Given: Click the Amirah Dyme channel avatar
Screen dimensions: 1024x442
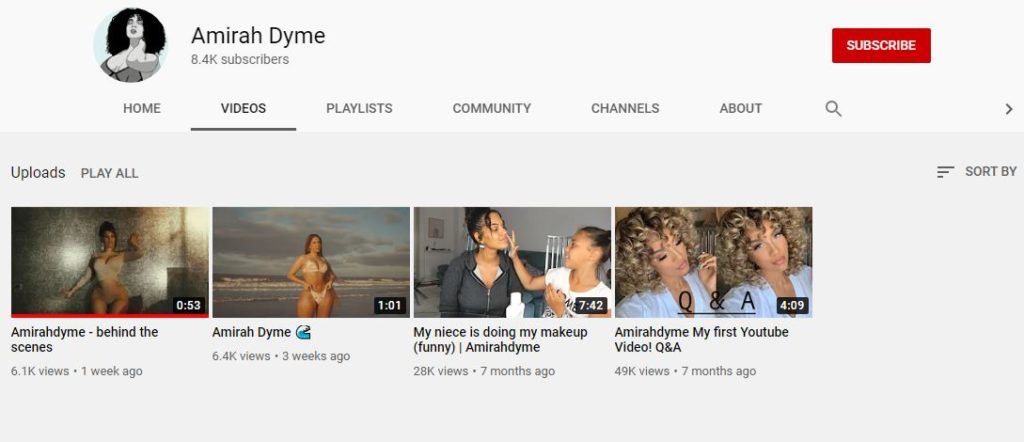Looking at the screenshot, I should coord(130,45).
